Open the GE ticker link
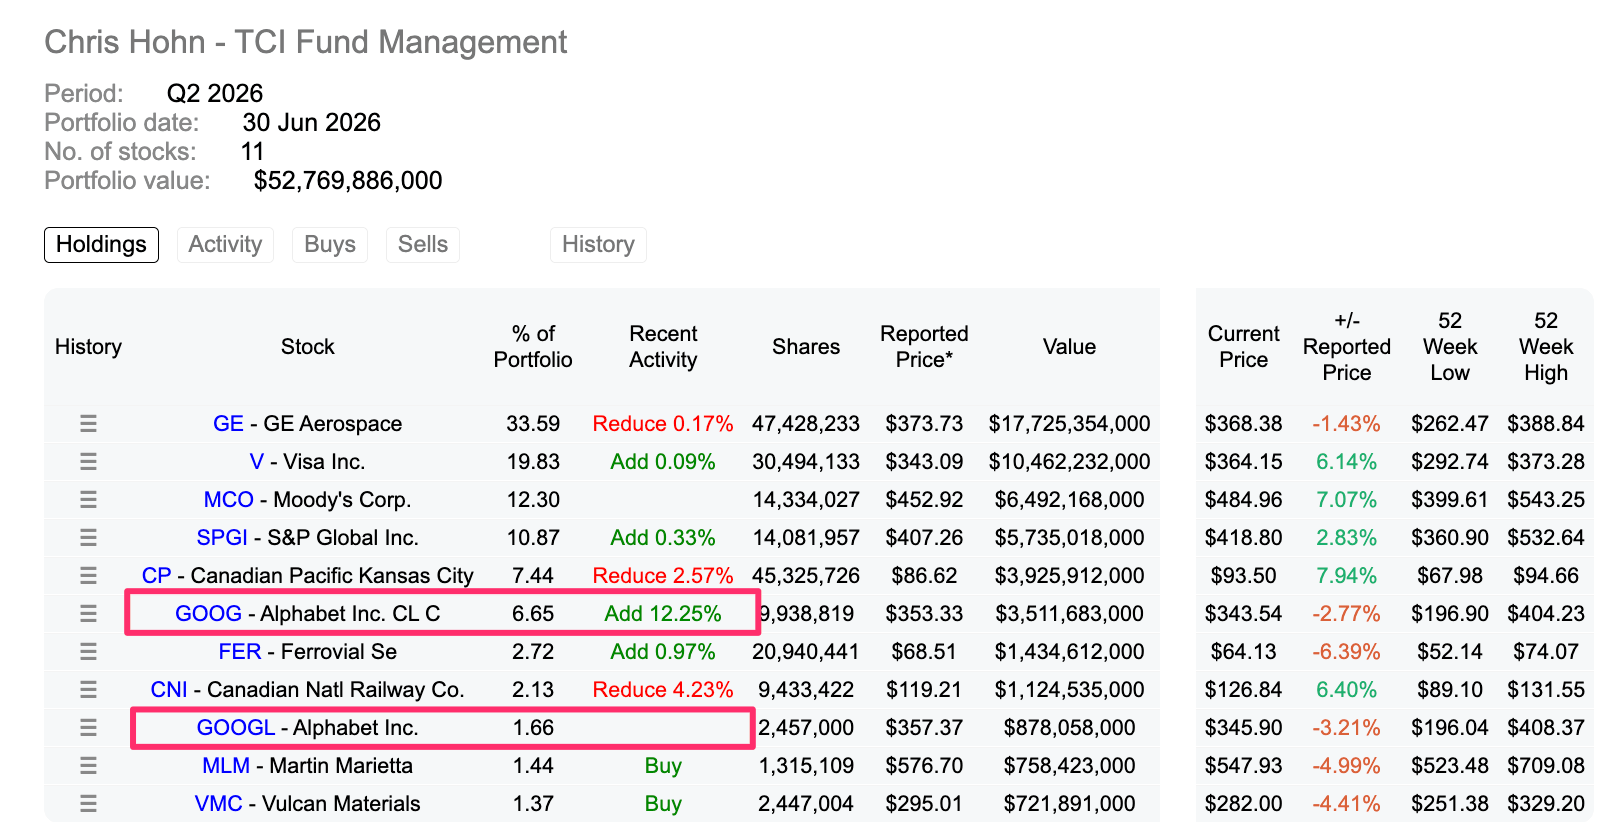The width and height of the screenshot is (1612, 836). (228, 424)
